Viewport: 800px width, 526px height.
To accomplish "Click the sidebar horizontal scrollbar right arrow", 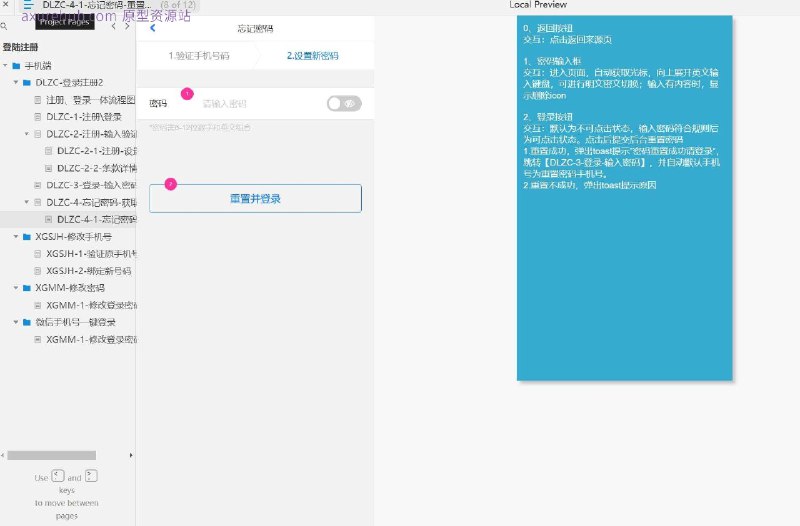I will [x=131, y=455].
